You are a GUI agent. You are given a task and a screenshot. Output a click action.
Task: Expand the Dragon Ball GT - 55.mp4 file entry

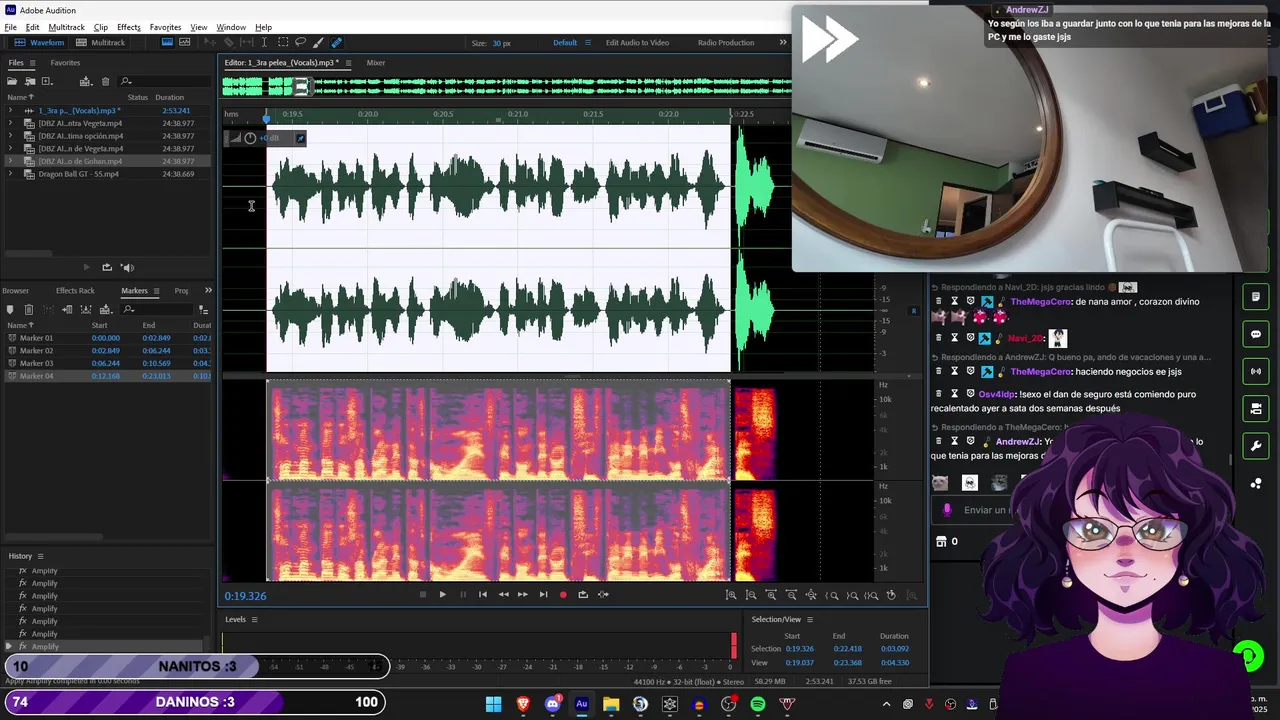click(x=11, y=174)
